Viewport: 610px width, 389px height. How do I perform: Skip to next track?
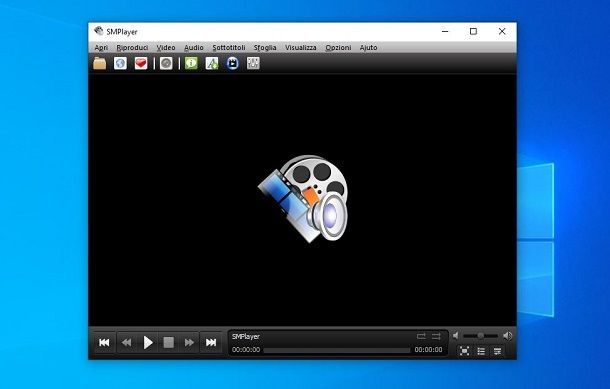pyautogui.click(x=211, y=342)
